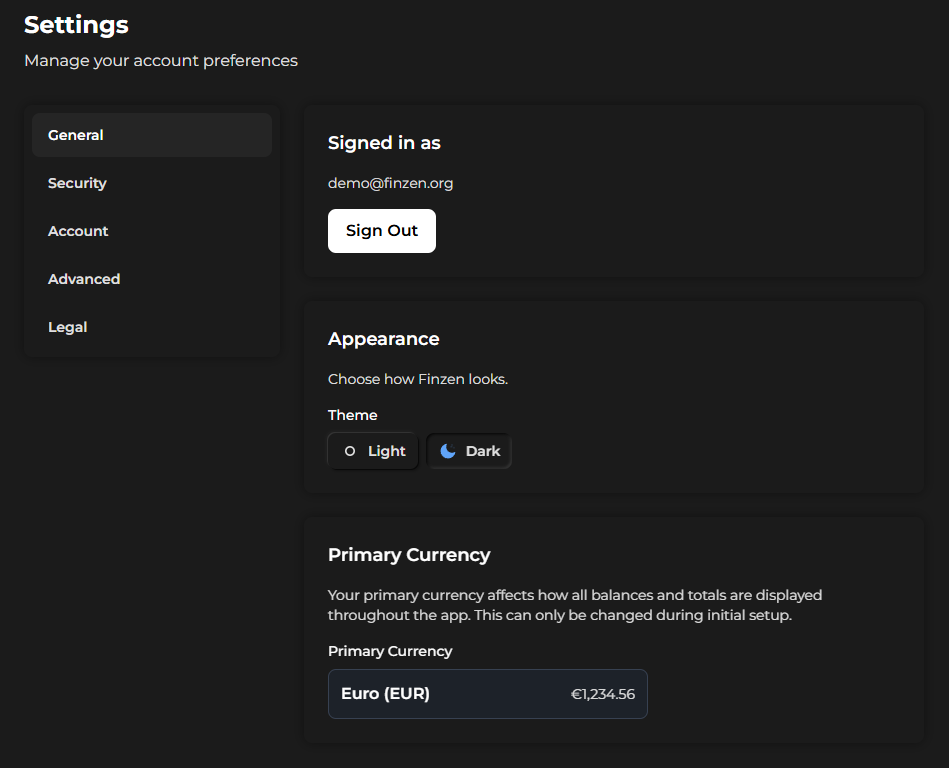Click the €1,234.56 balance preview
Screen dimensions: 949x768
pos(601,693)
